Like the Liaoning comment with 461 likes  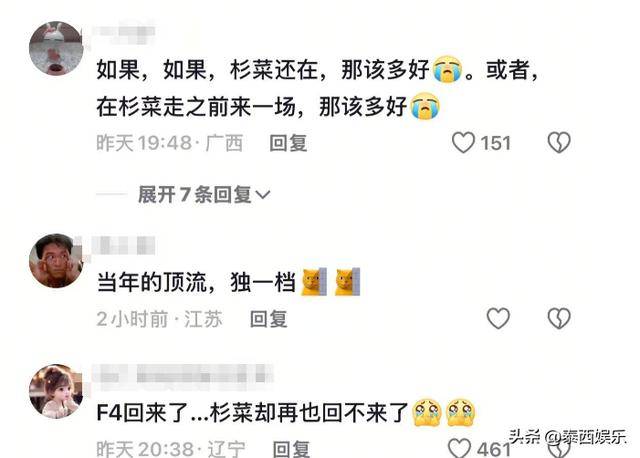[460, 448]
